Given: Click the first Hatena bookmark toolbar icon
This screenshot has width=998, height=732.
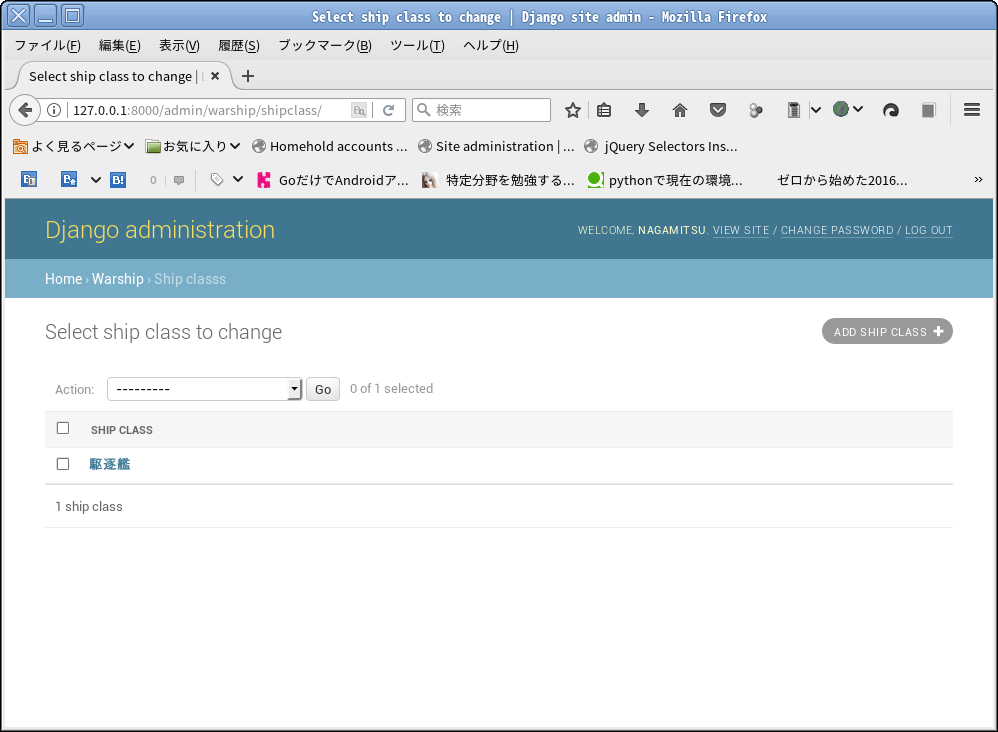Looking at the screenshot, I should click(29, 180).
